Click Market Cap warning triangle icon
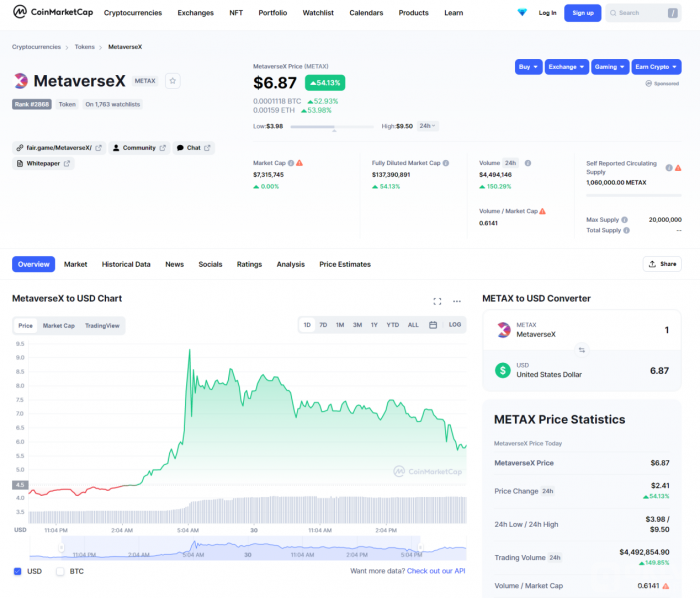 300,163
